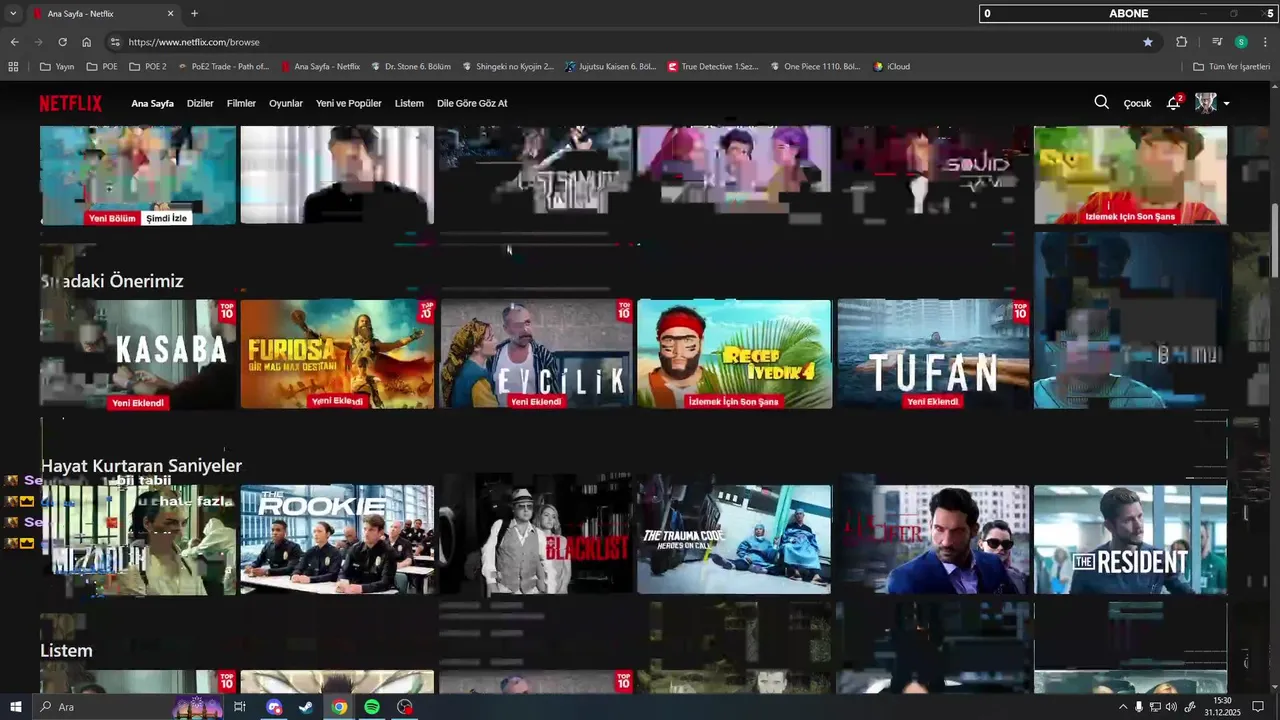Open the apps grid in bookmarks bar
The height and width of the screenshot is (720, 1280).
[13, 67]
